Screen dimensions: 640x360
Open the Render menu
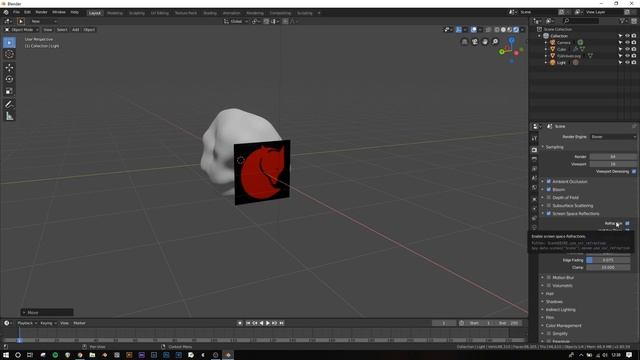click(41, 13)
